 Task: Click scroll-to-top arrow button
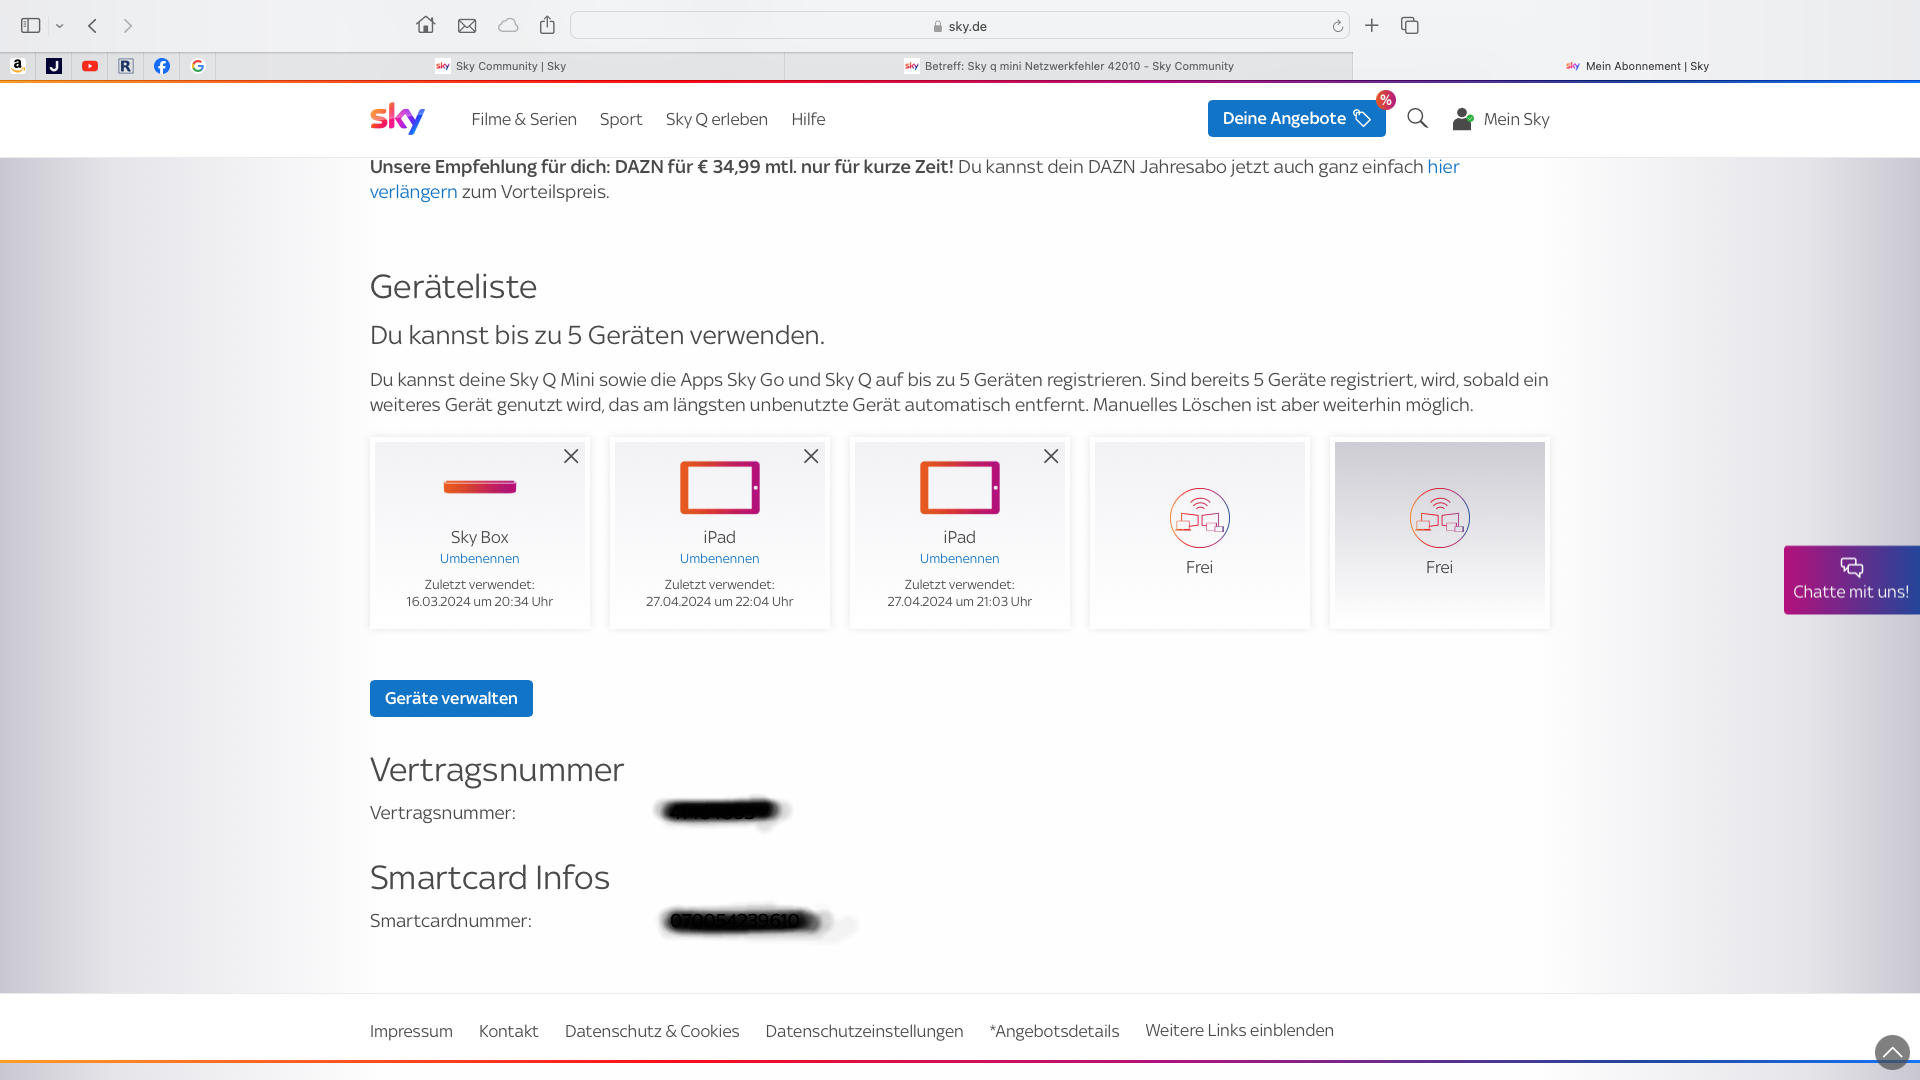point(1892,1052)
